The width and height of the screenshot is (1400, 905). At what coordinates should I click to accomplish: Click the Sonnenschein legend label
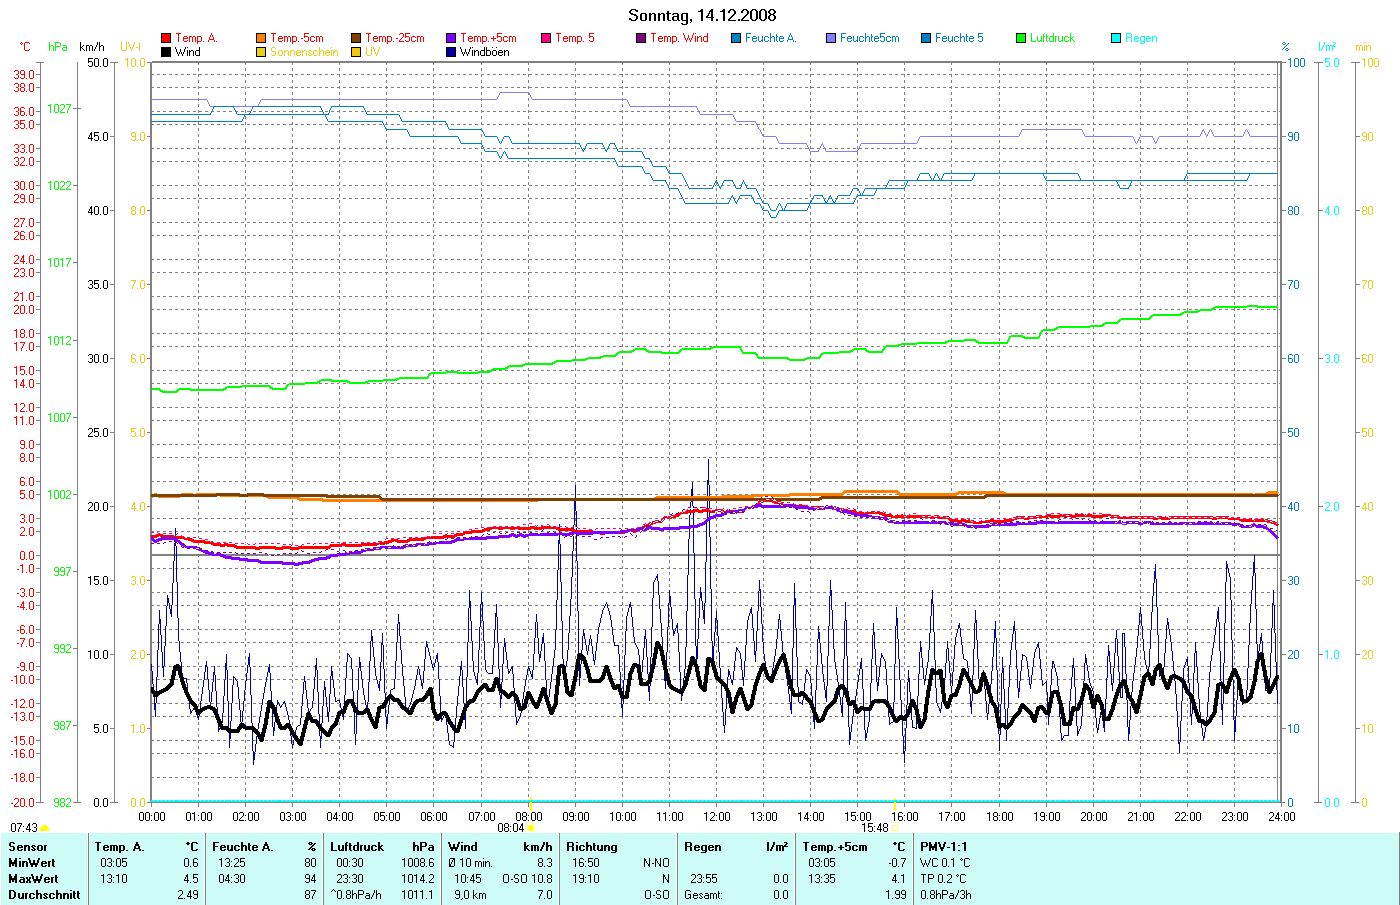304,52
